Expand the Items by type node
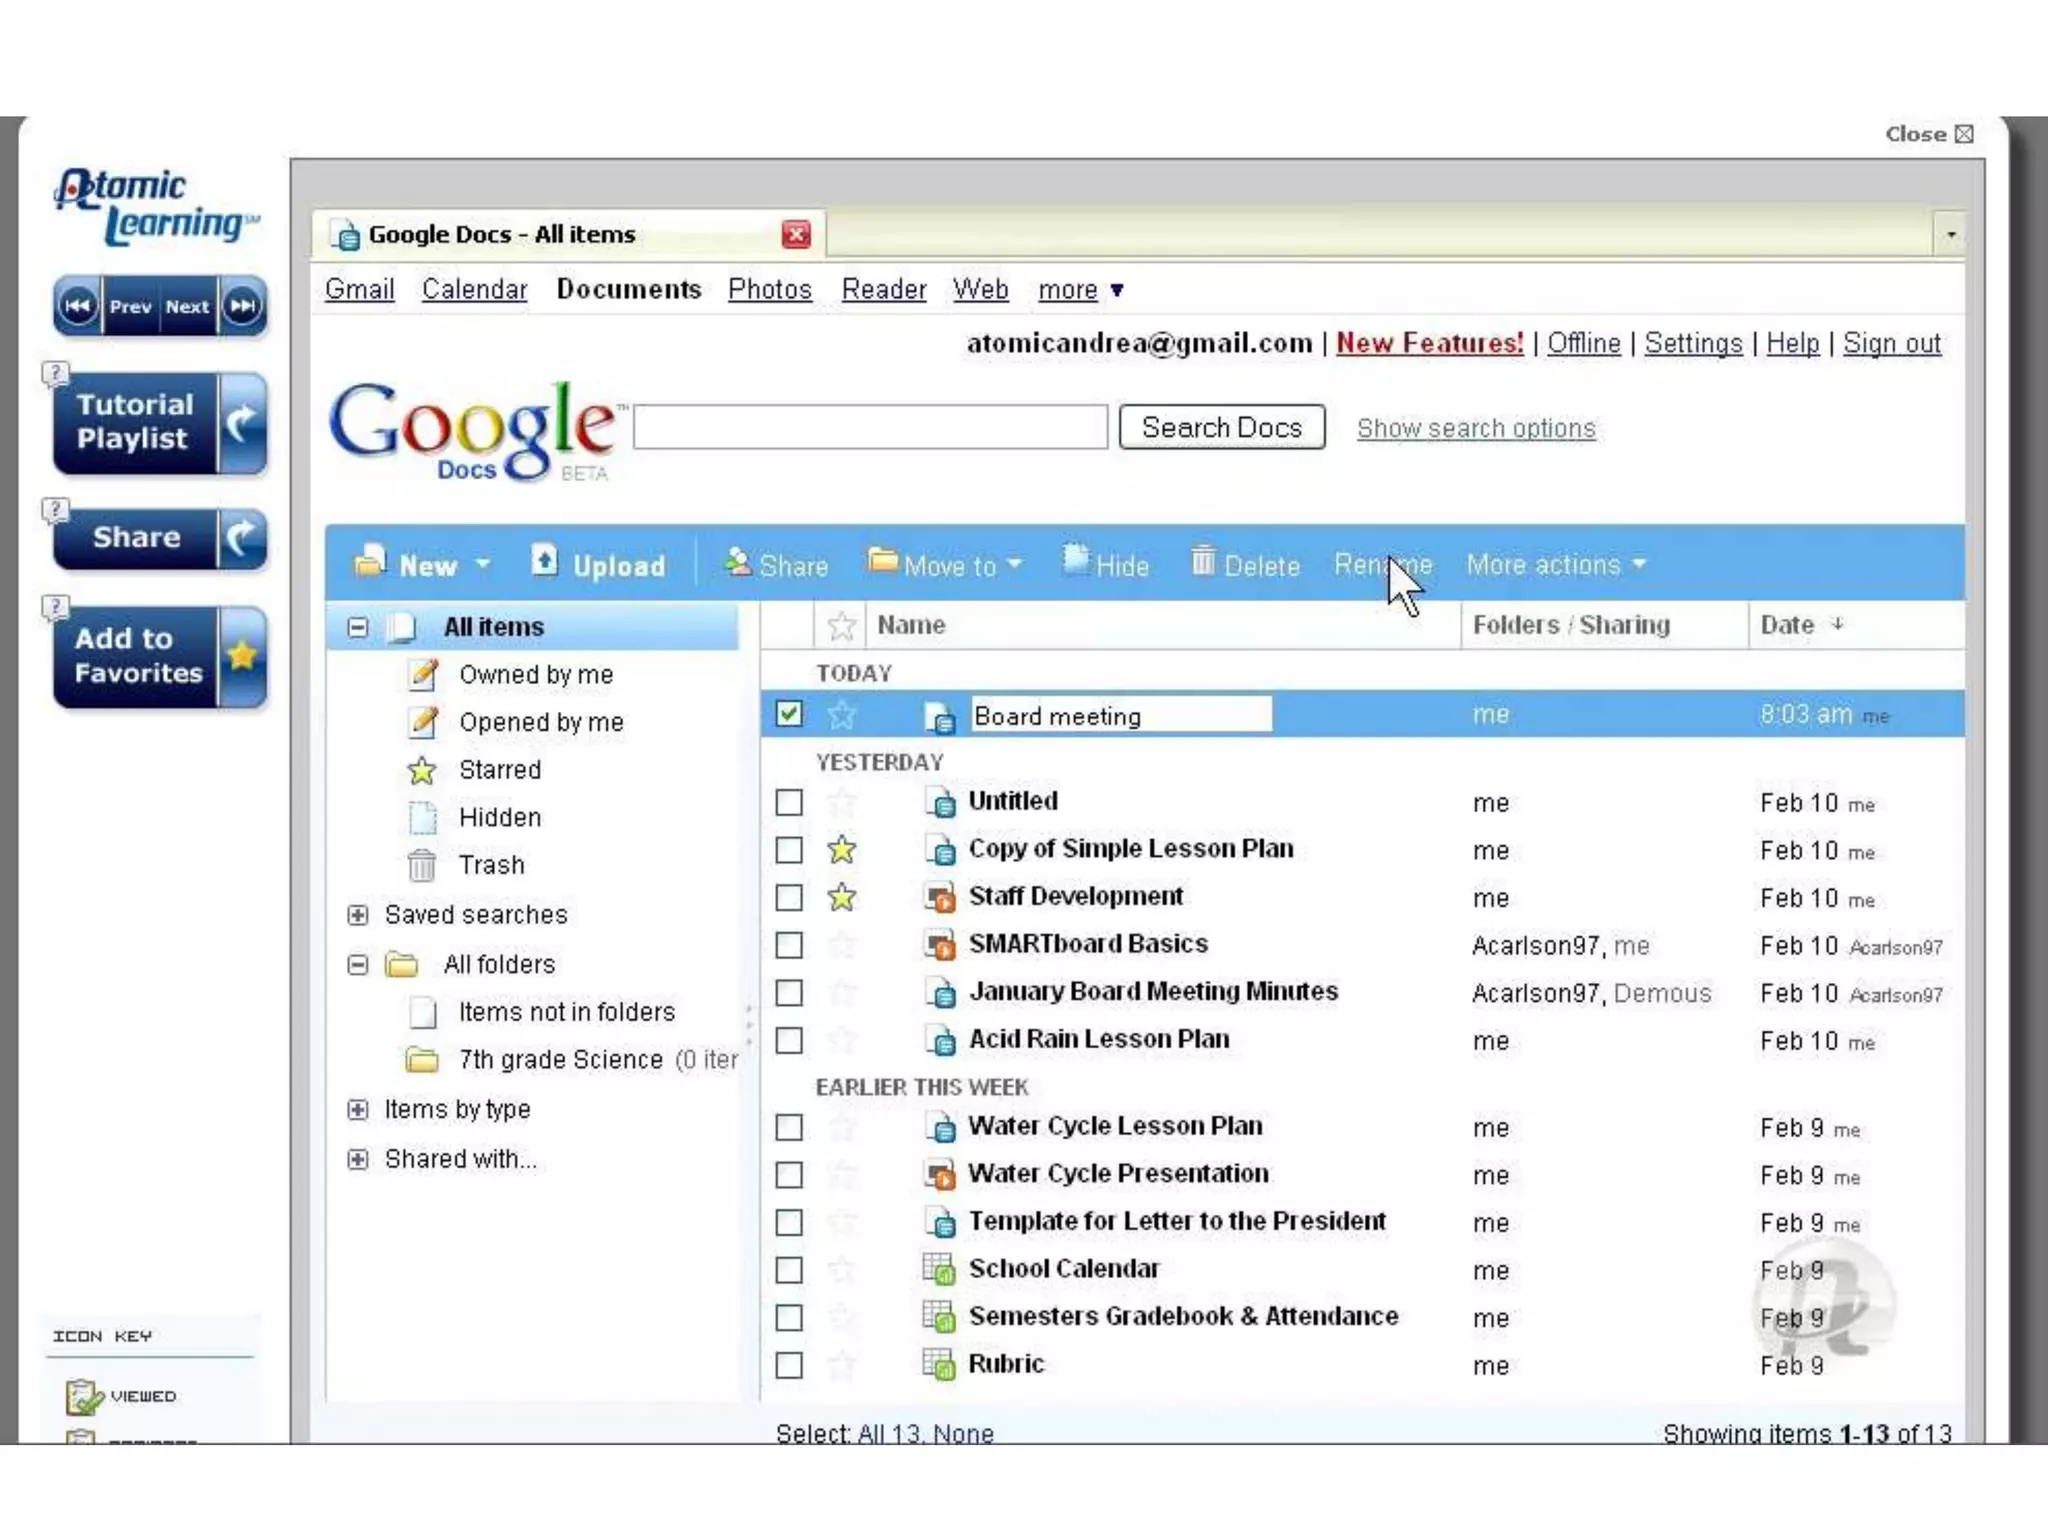The width and height of the screenshot is (2048, 1536). point(357,1109)
